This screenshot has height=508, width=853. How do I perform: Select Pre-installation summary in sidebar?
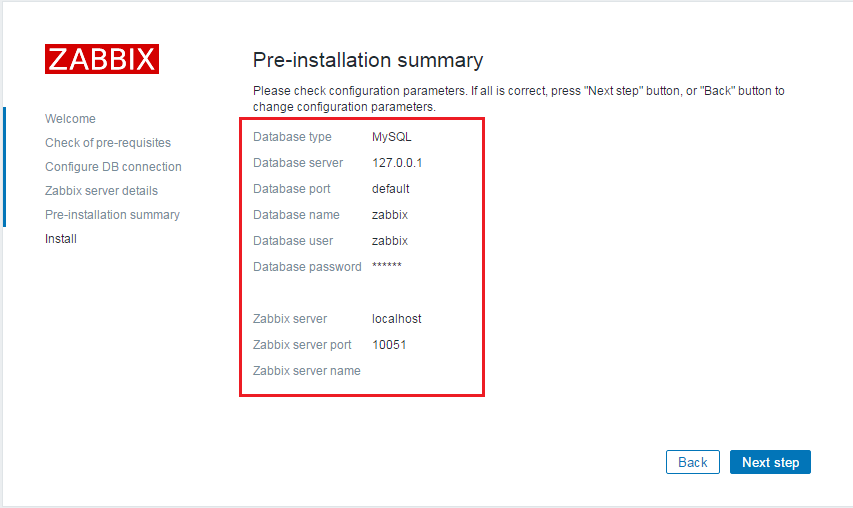pos(112,215)
